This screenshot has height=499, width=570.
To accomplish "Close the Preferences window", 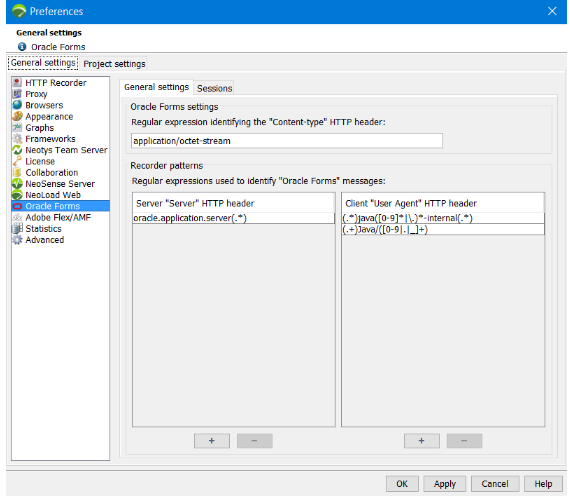I will coord(552,11).
